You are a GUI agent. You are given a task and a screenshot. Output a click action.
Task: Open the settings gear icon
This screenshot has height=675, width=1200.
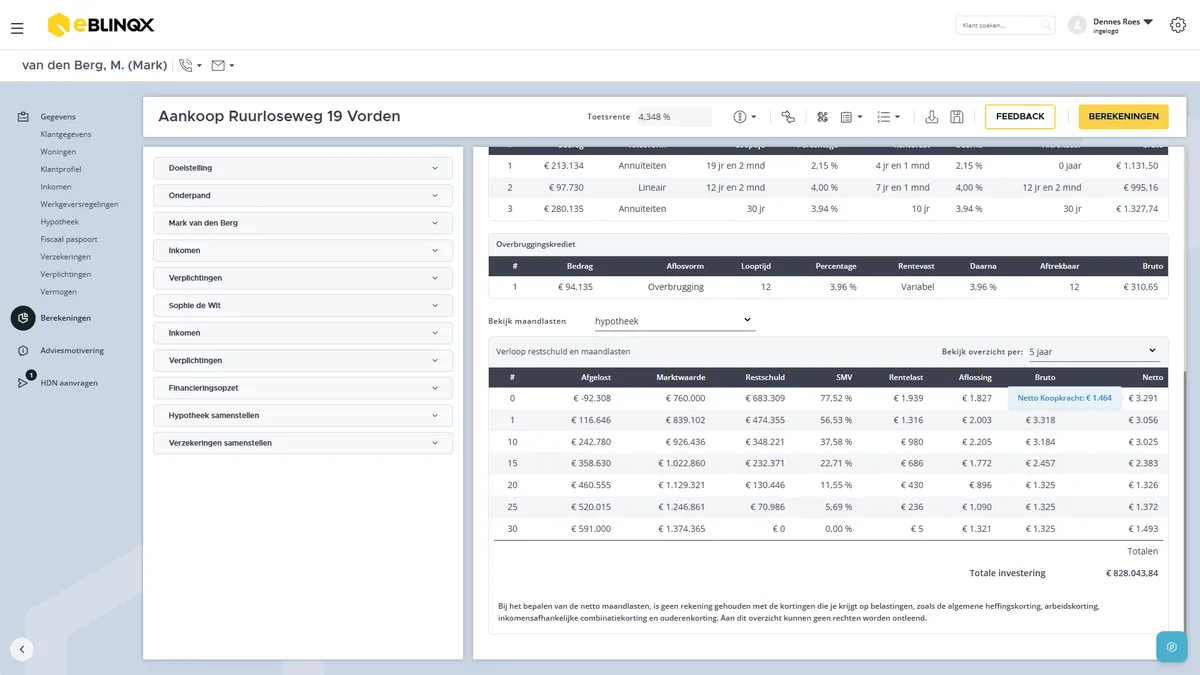pos(1178,25)
